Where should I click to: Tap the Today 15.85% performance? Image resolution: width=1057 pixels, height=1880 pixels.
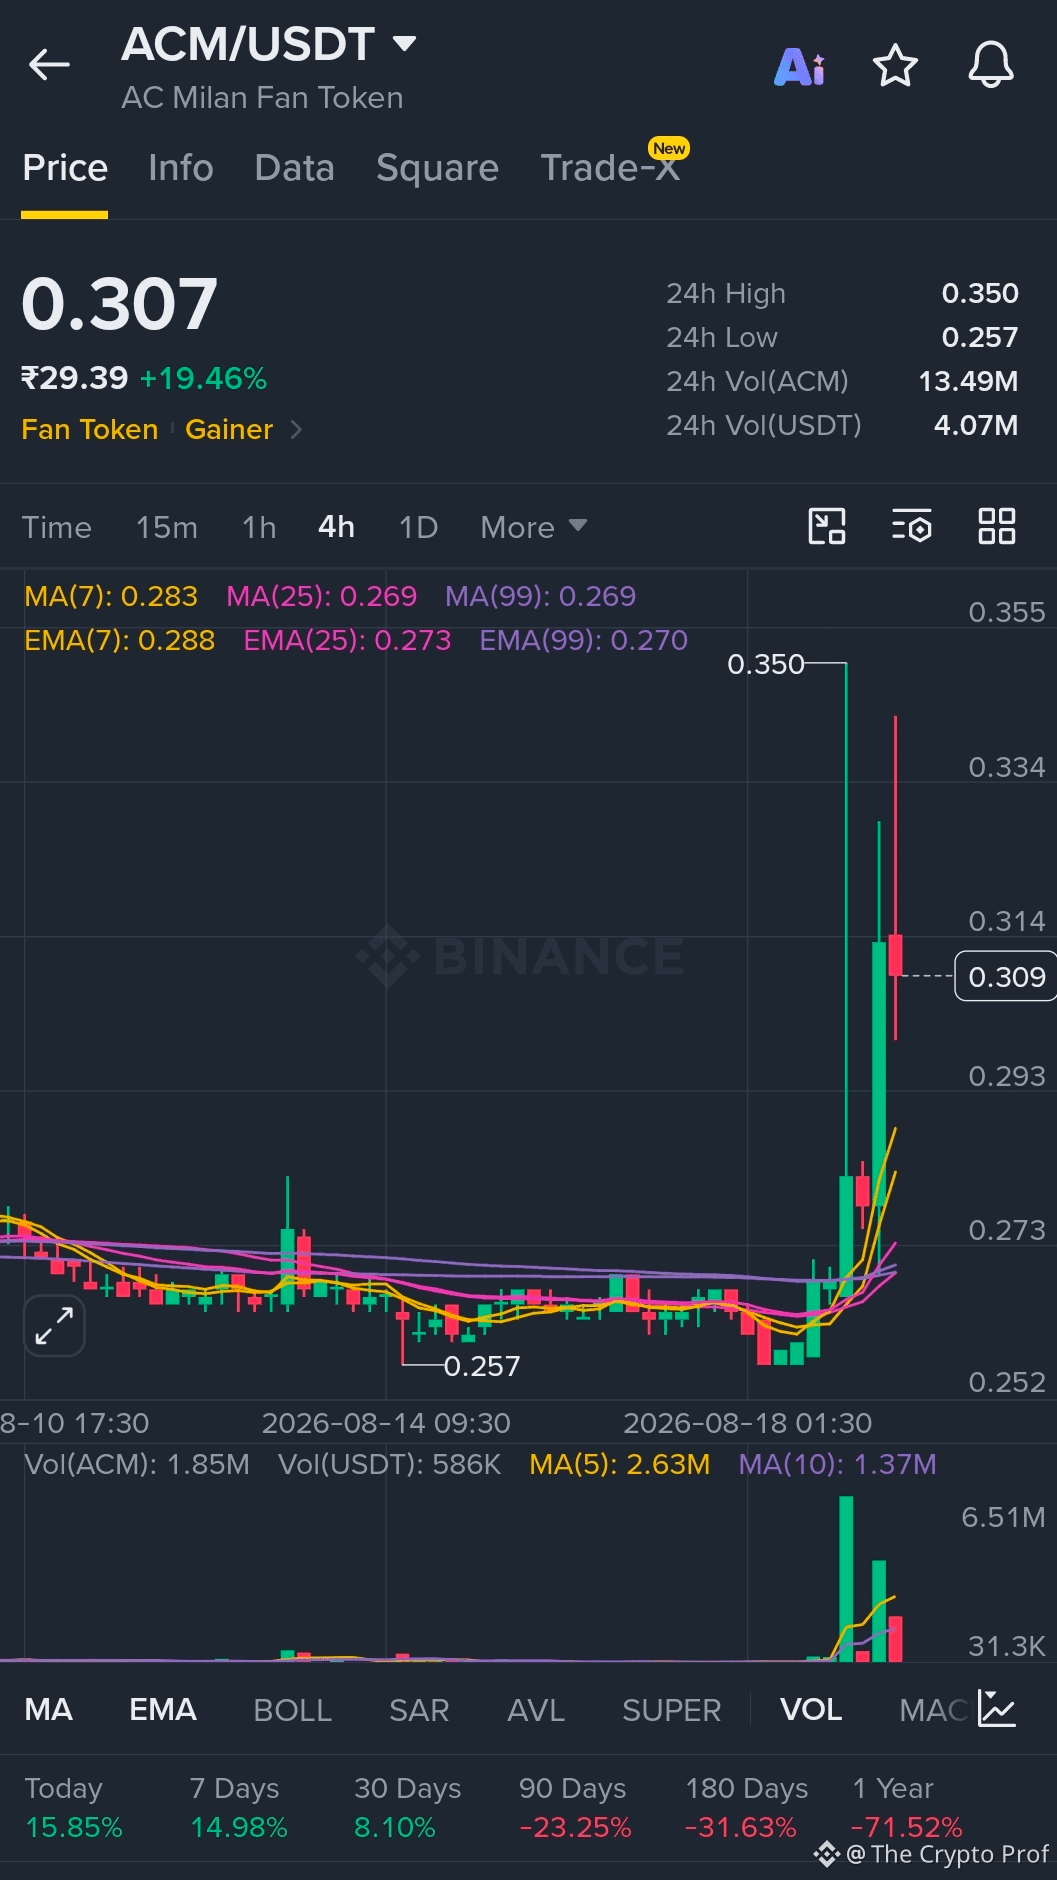(74, 1808)
